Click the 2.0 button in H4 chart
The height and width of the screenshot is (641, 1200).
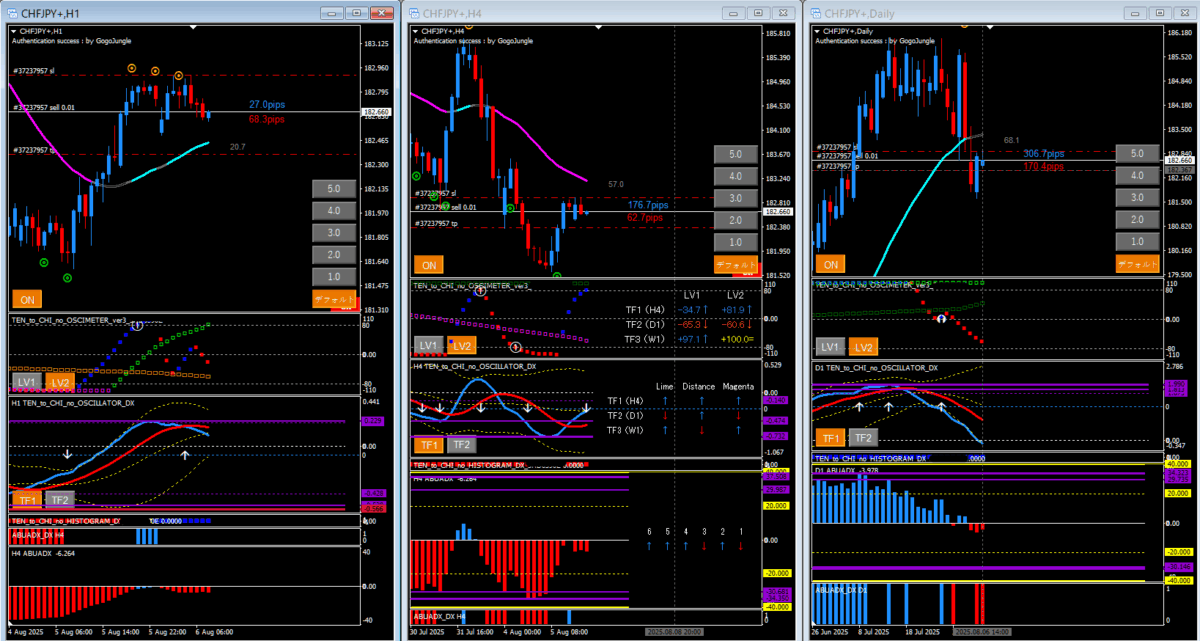click(736, 220)
